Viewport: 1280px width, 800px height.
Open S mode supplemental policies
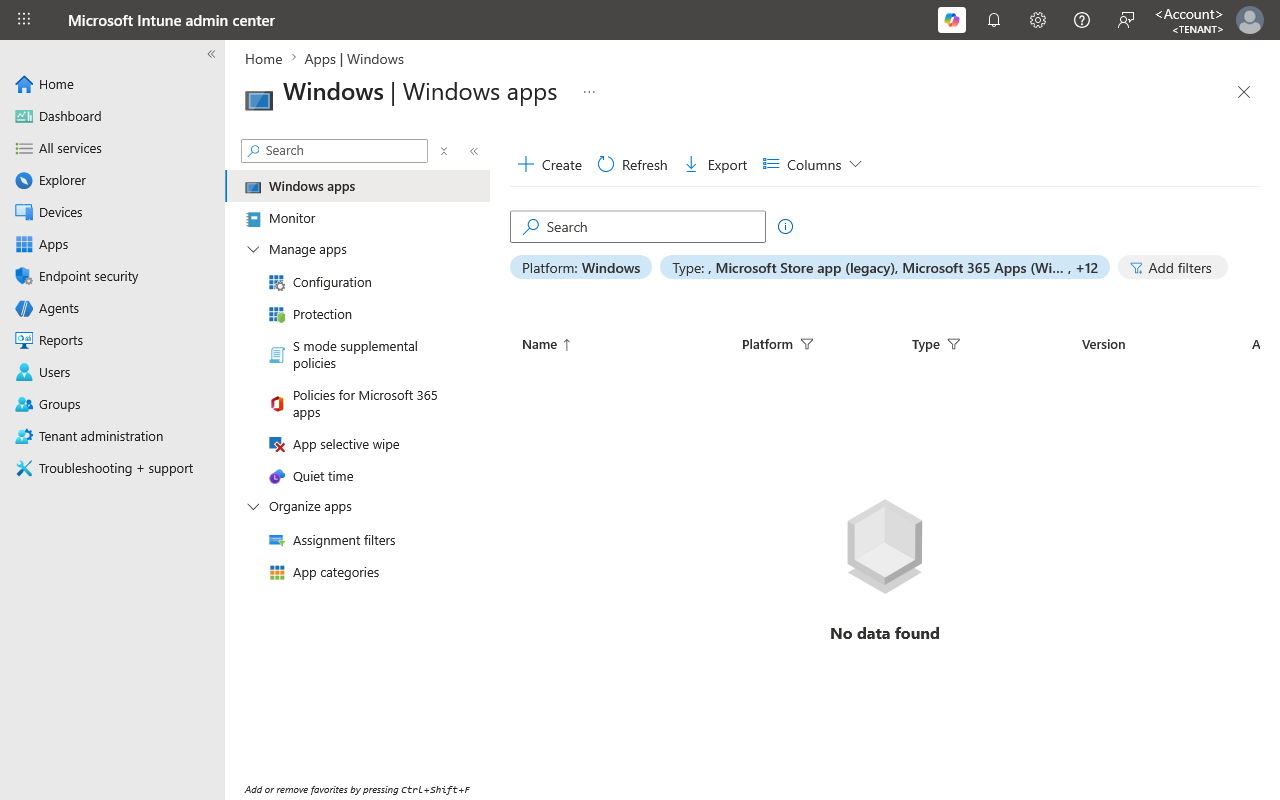358,355
